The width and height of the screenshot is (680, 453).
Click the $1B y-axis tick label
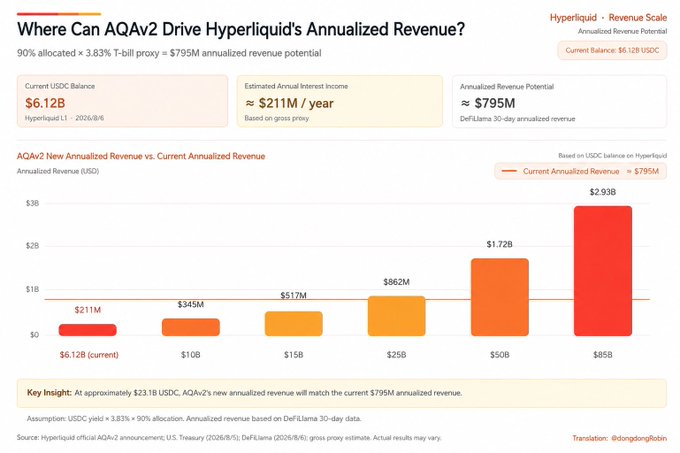click(33, 289)
